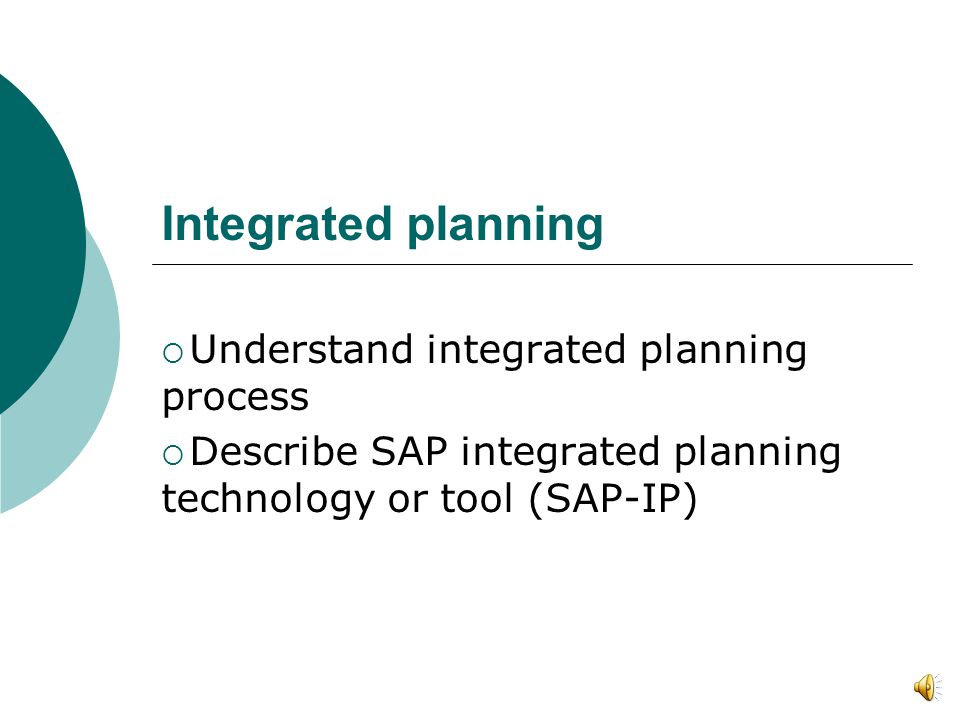Click "planning" at end of first bullet
This screenshot has height=720, width=960.
723,351
